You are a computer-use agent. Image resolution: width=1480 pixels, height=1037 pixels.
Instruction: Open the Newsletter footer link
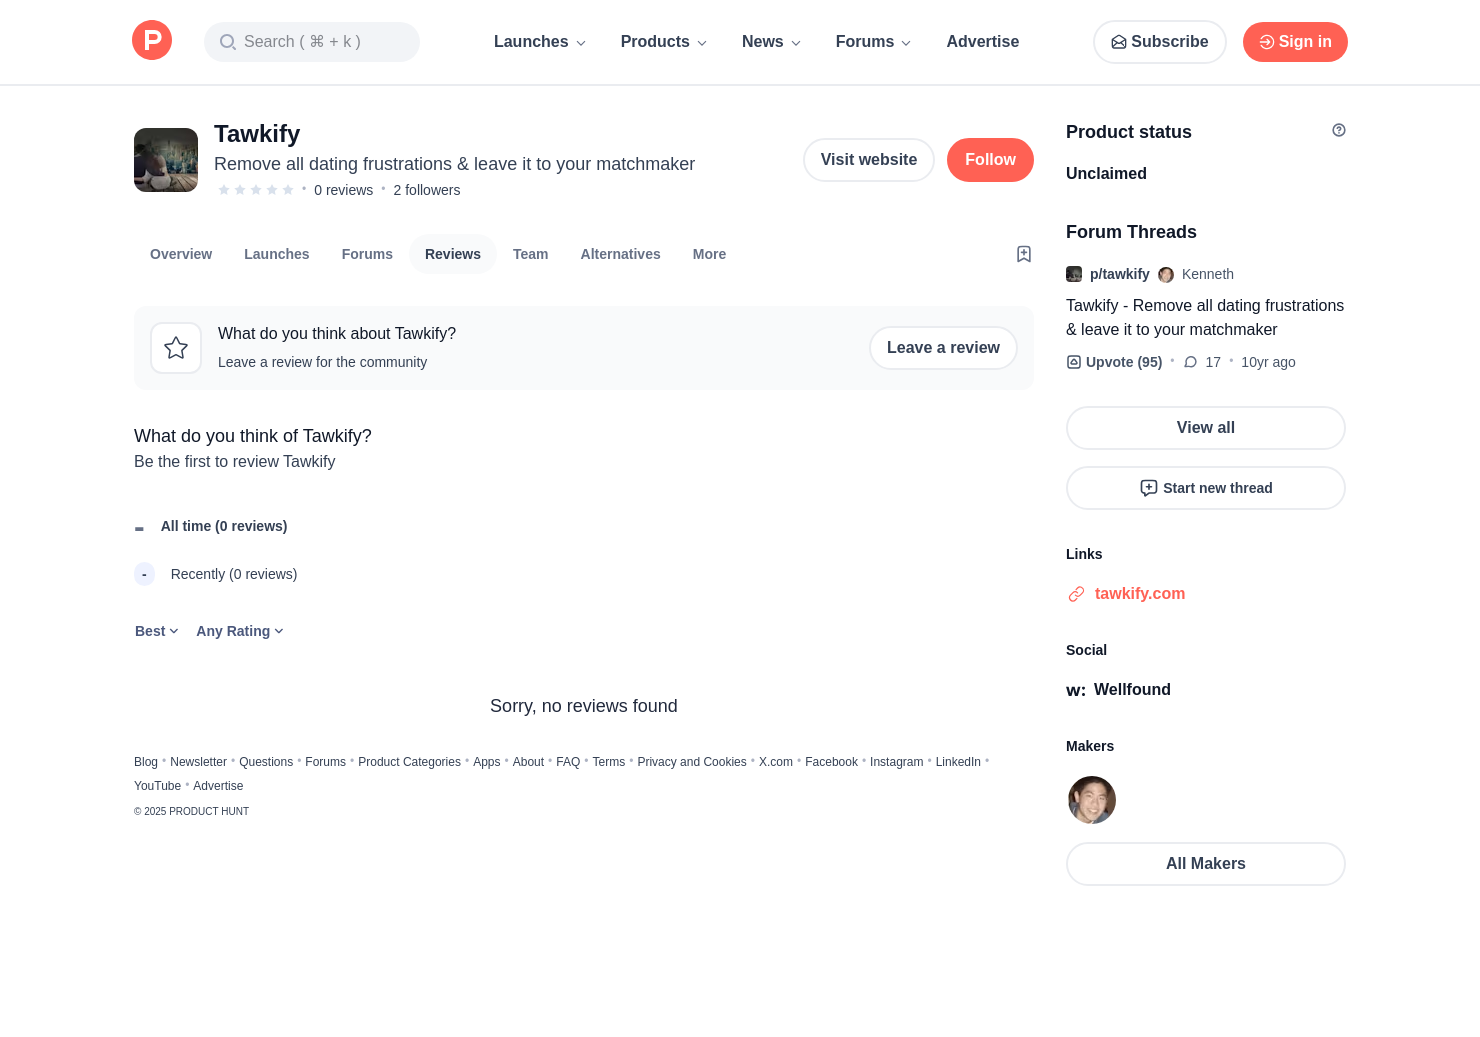point(198,762)
